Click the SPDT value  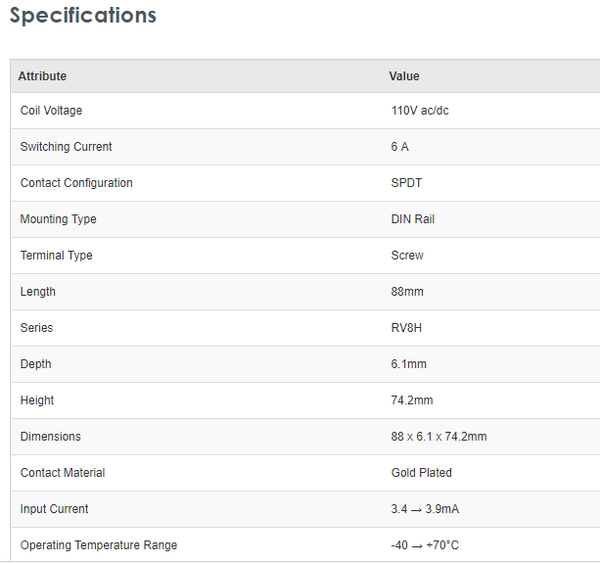[407, 183]
